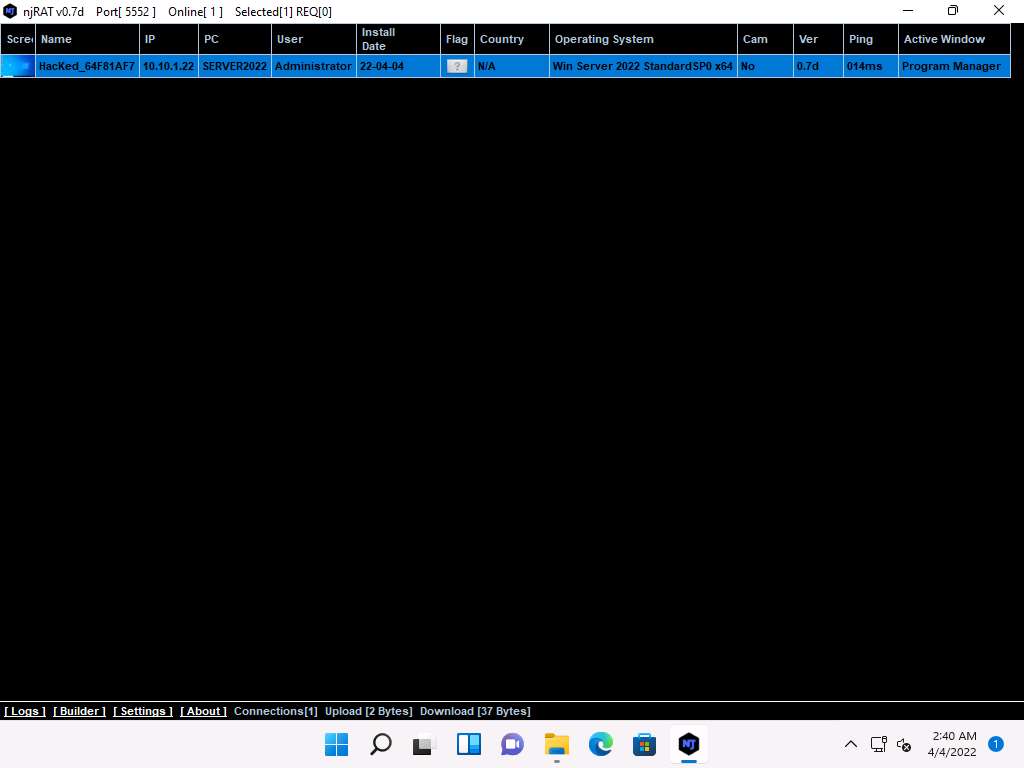1024x768 pixels.
Task: Open File Explorer from the taskbar
Action: click(x=557, y=744)
